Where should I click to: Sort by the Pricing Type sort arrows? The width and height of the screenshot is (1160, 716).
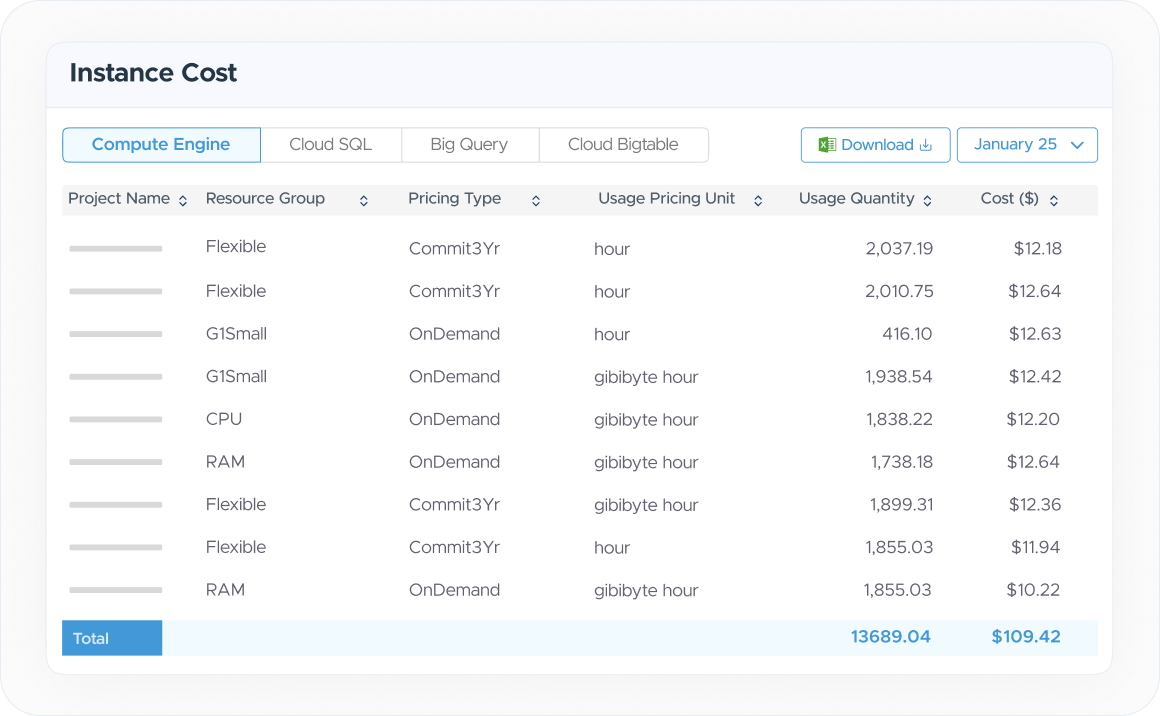[536, 200]
